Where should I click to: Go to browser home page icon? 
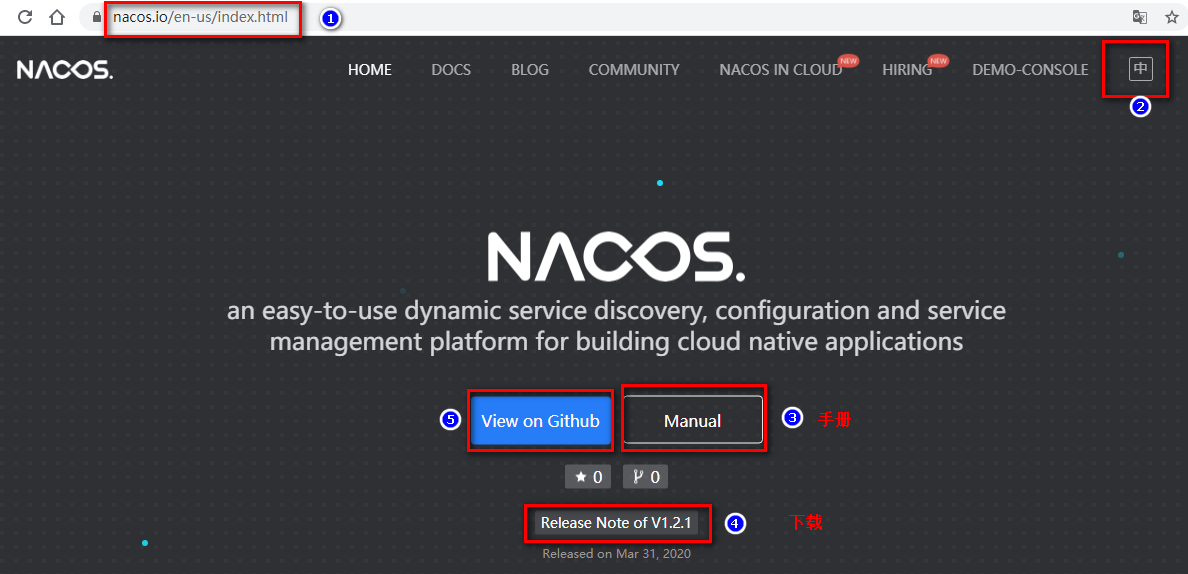coord(57,17)
